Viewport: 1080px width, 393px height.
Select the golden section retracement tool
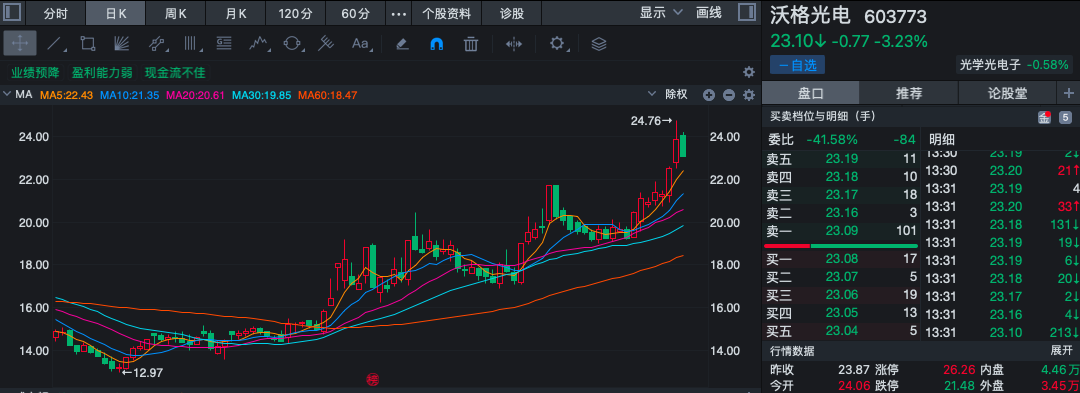click(x=224, y=44)
